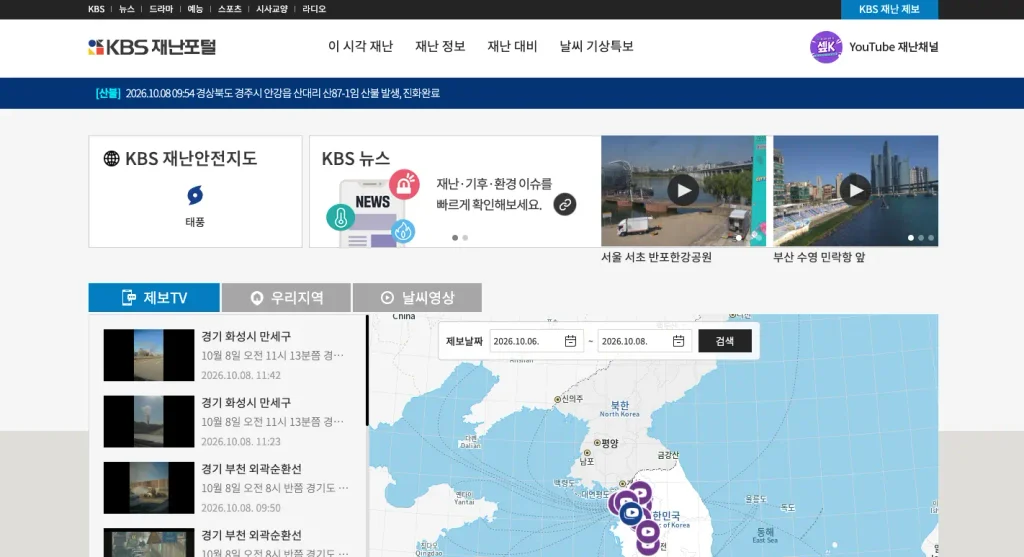Open thumbnail of report dated 2026.10.08. 09:50

pos(149,488)
